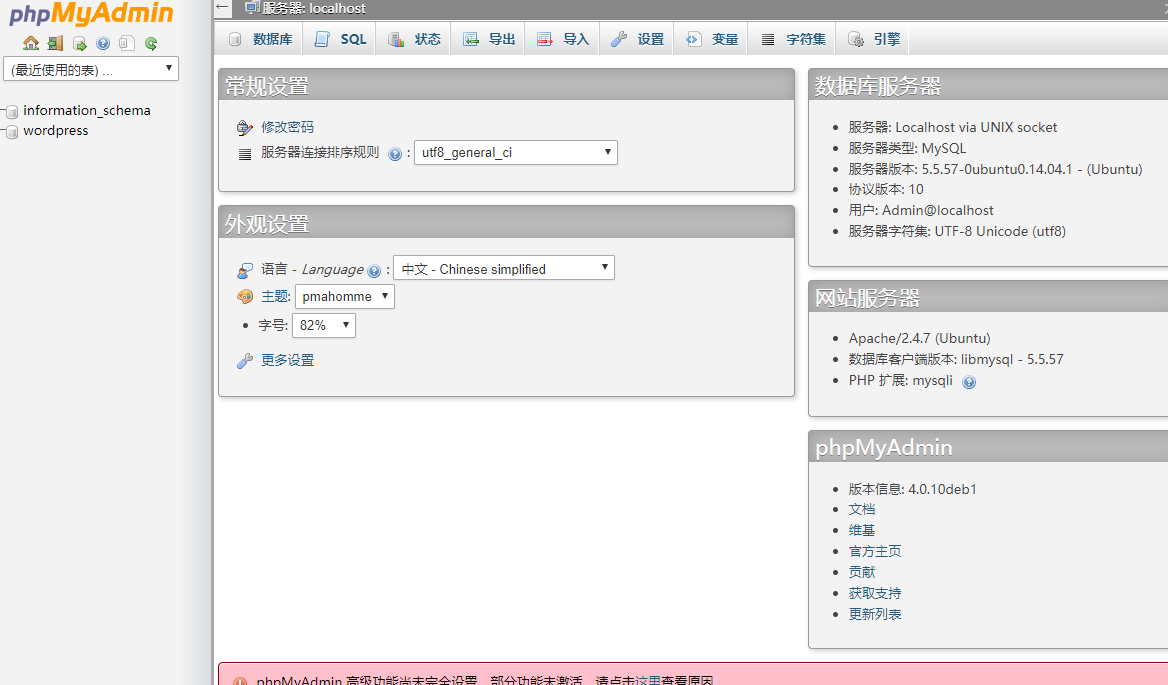Click the help icon next to 服务器连接排序规则

pos(395,154)
